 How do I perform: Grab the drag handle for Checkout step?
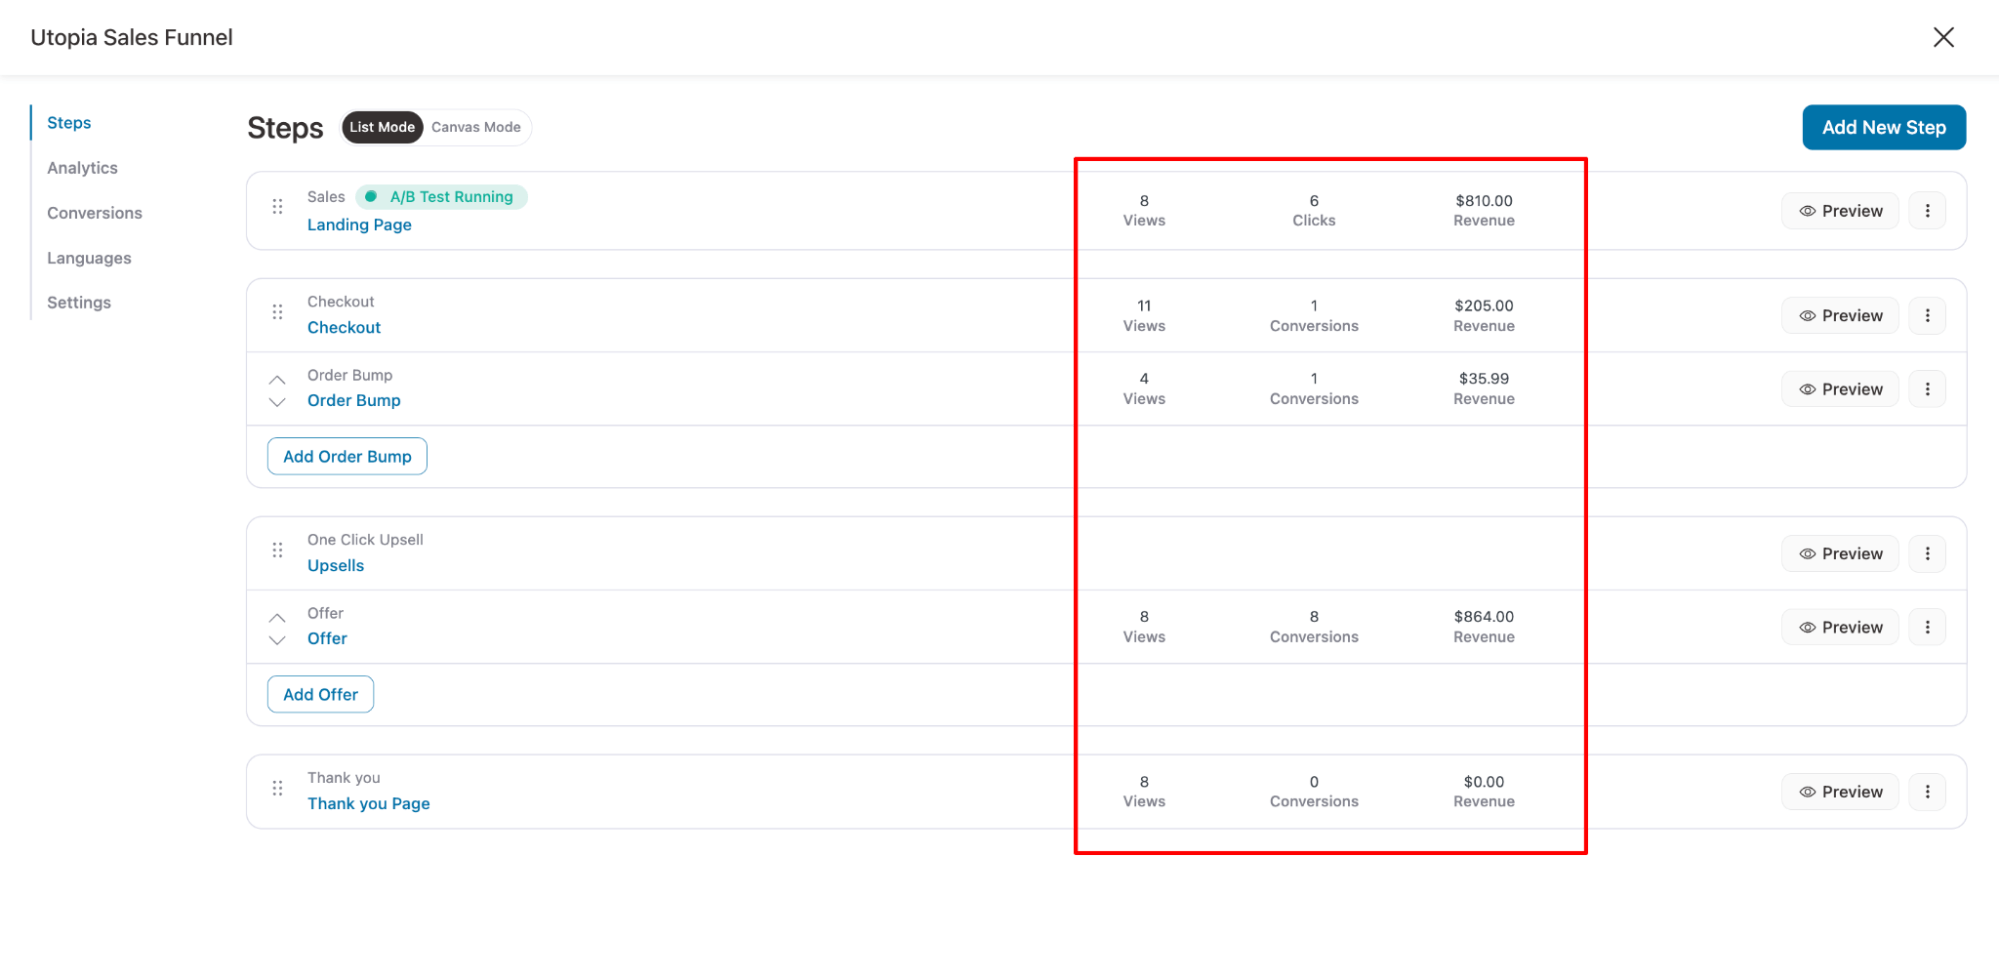click(x=277, y=312)
